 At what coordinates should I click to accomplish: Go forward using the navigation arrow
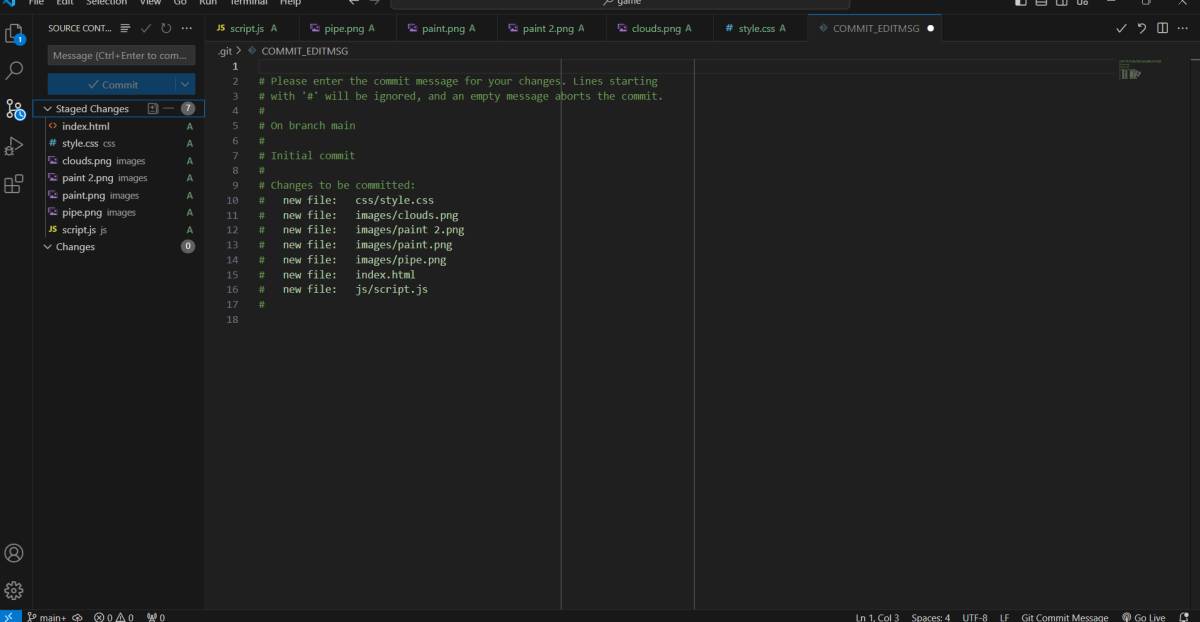374,3
